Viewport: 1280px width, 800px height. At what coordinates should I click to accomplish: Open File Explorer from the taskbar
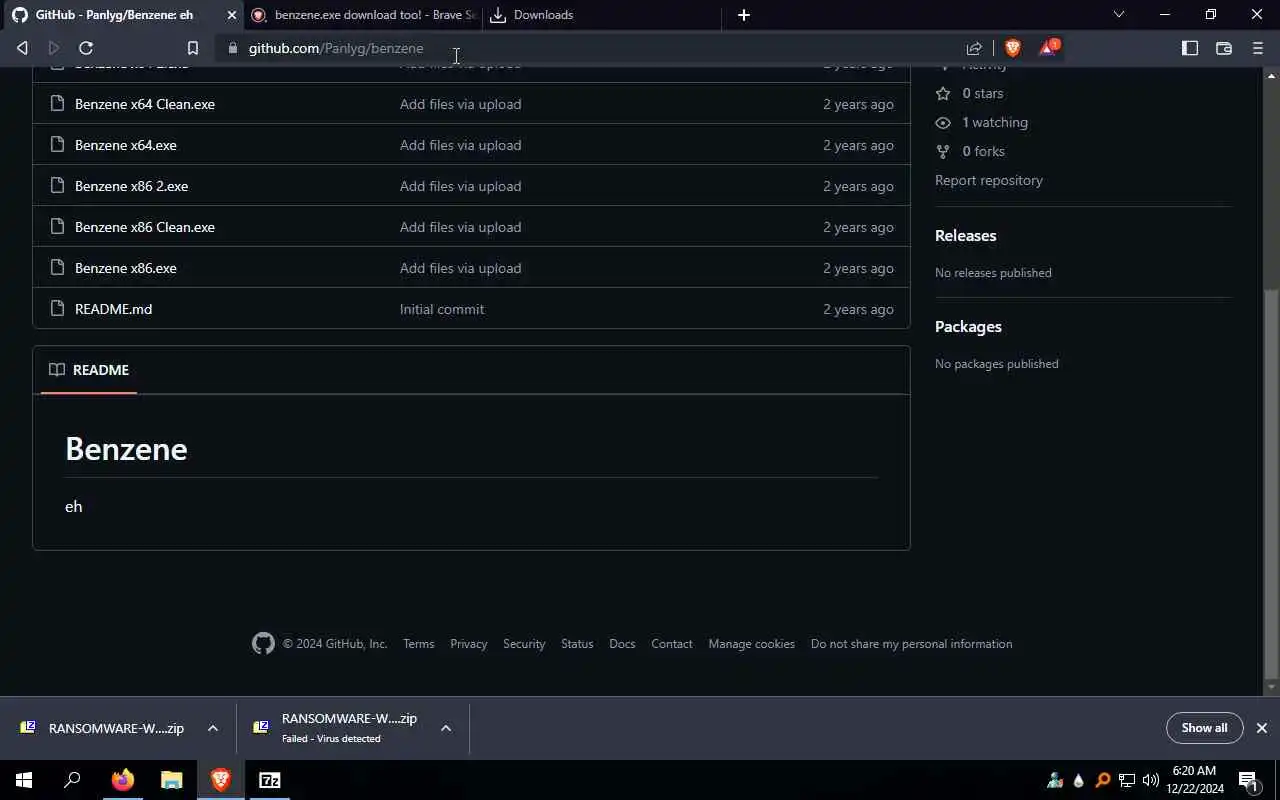[172, 780]
